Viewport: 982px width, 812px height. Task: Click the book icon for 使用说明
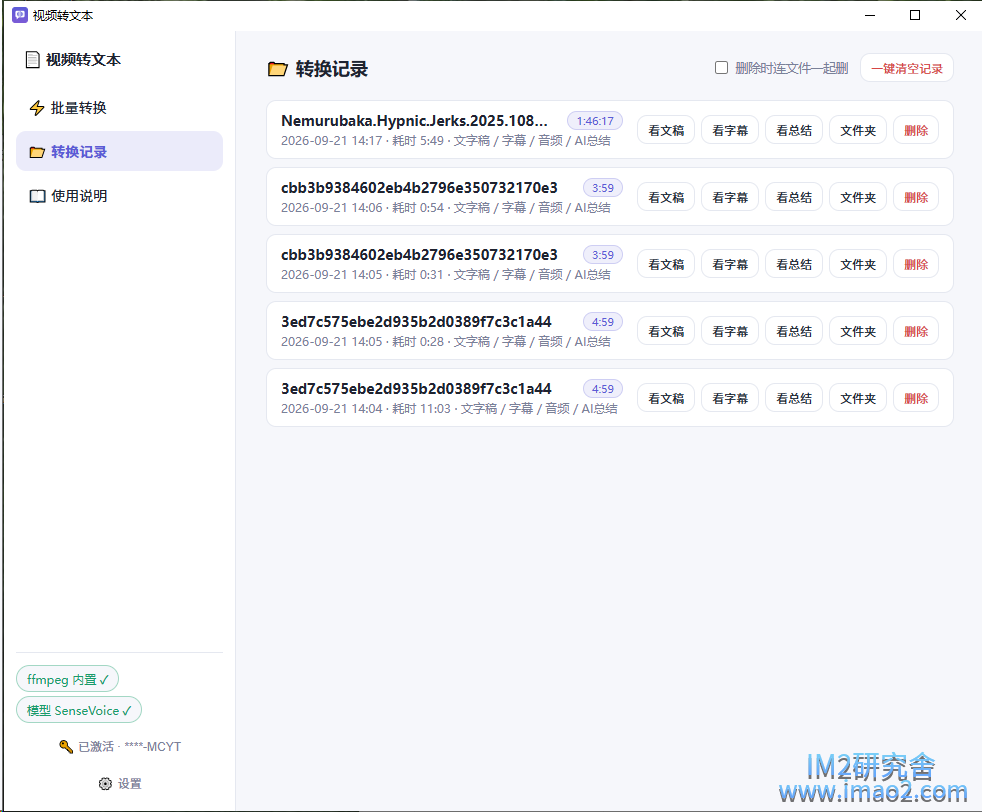tap(38, 196)
